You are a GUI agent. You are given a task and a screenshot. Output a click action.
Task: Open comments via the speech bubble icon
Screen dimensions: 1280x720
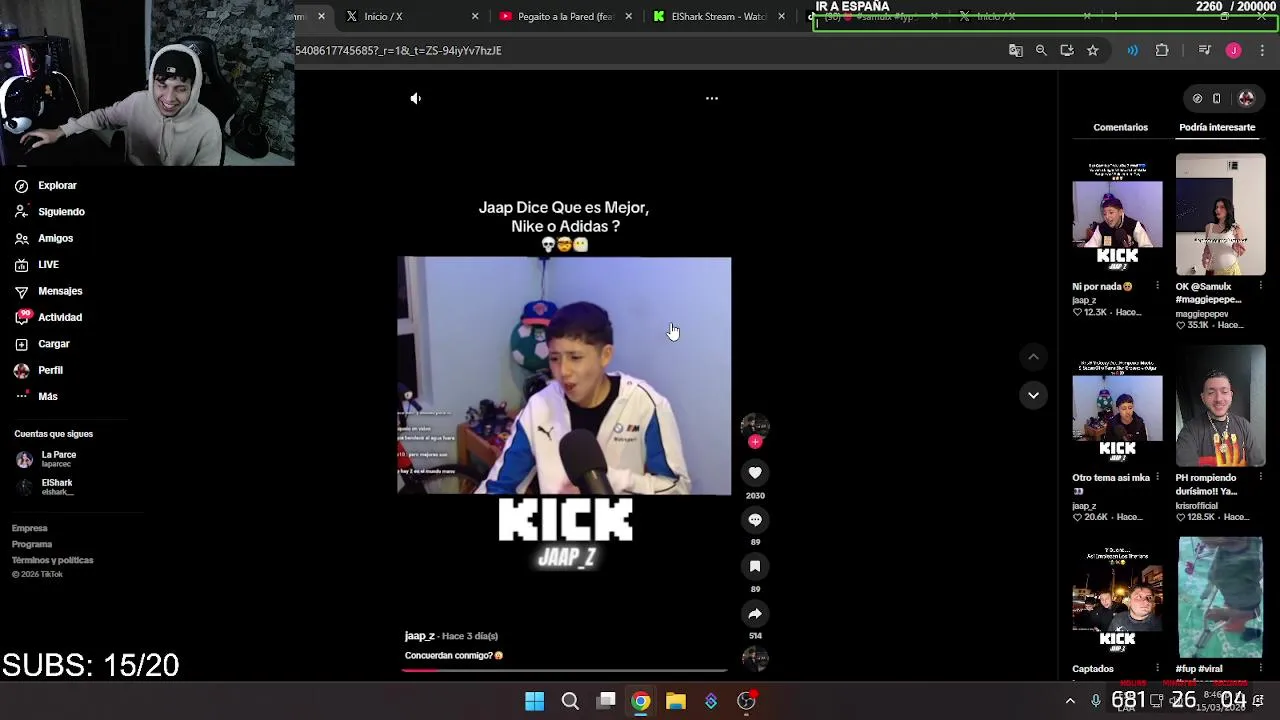[755, 519]
